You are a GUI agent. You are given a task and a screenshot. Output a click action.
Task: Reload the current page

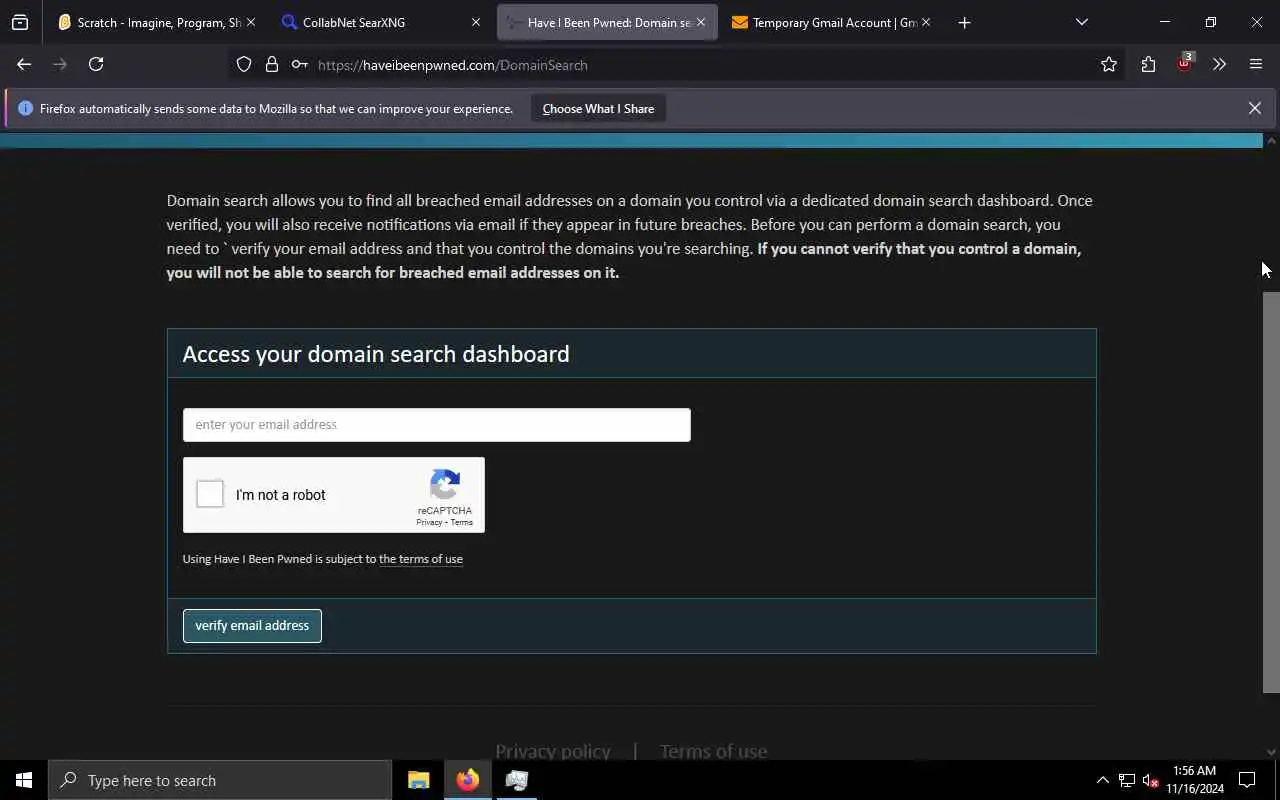(96, 64)
